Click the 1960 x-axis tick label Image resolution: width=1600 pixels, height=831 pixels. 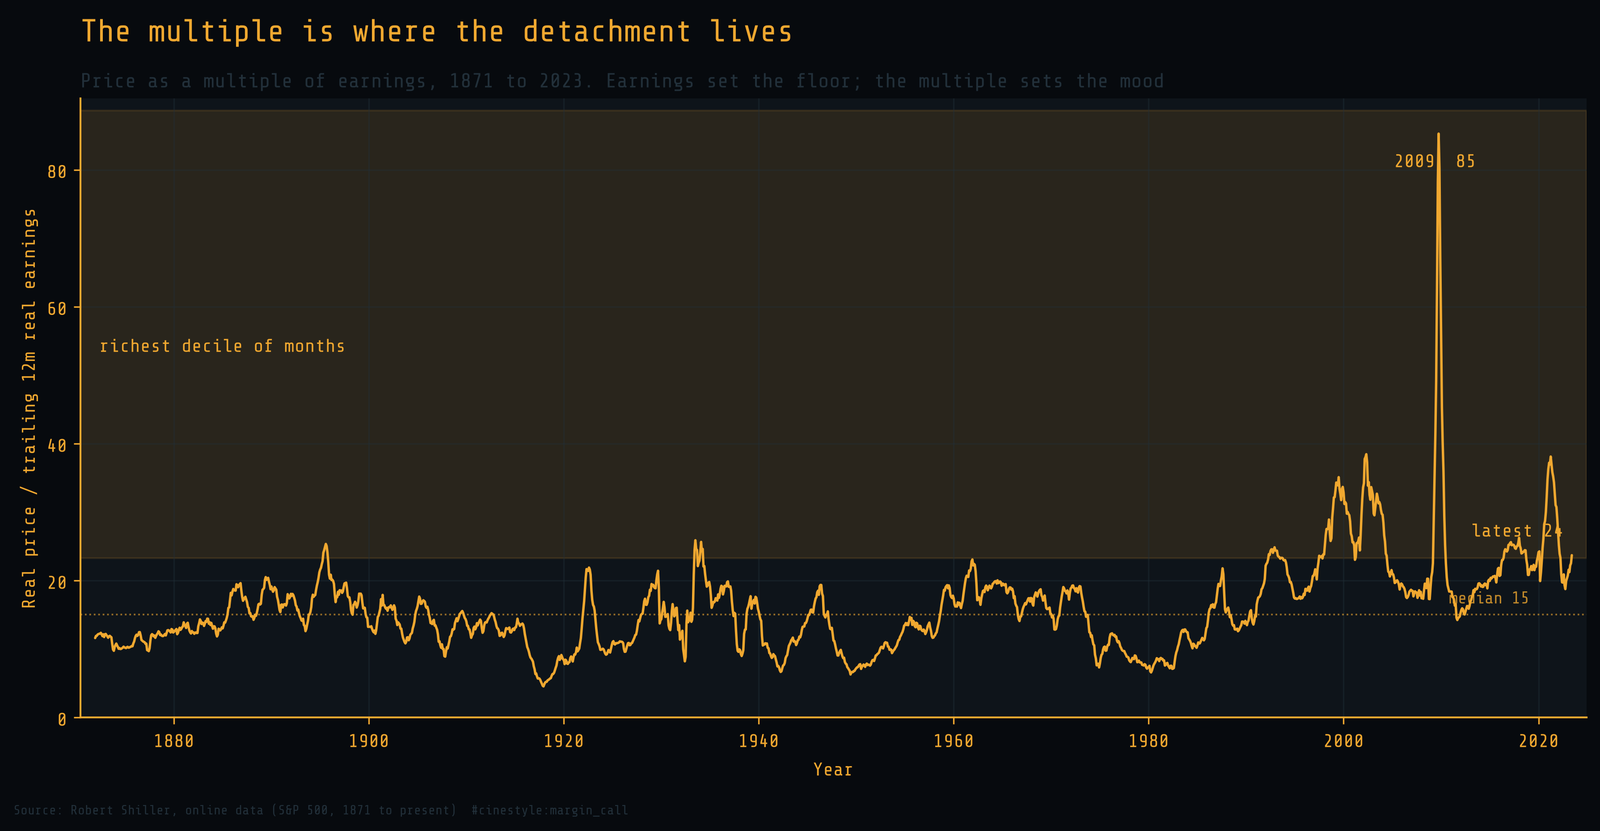tap(953, 741)
